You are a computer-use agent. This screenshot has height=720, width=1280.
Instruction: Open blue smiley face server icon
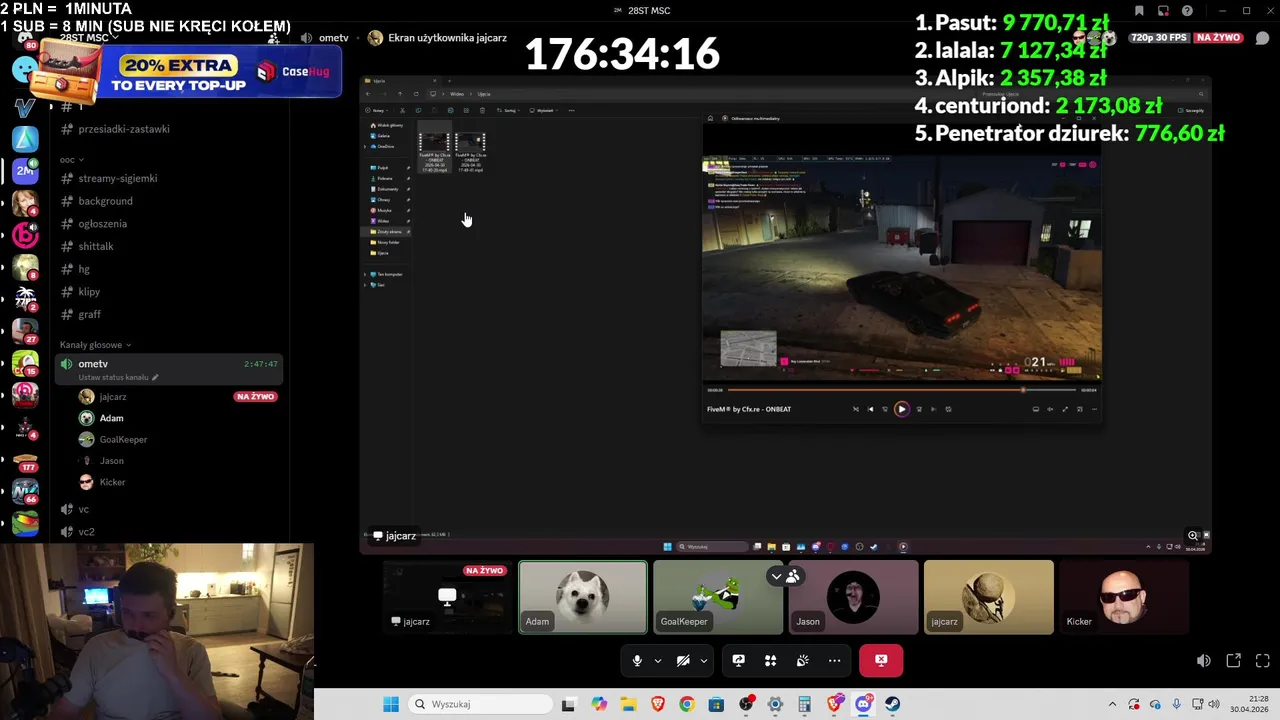pyautogui.click(x=24, y=69)
